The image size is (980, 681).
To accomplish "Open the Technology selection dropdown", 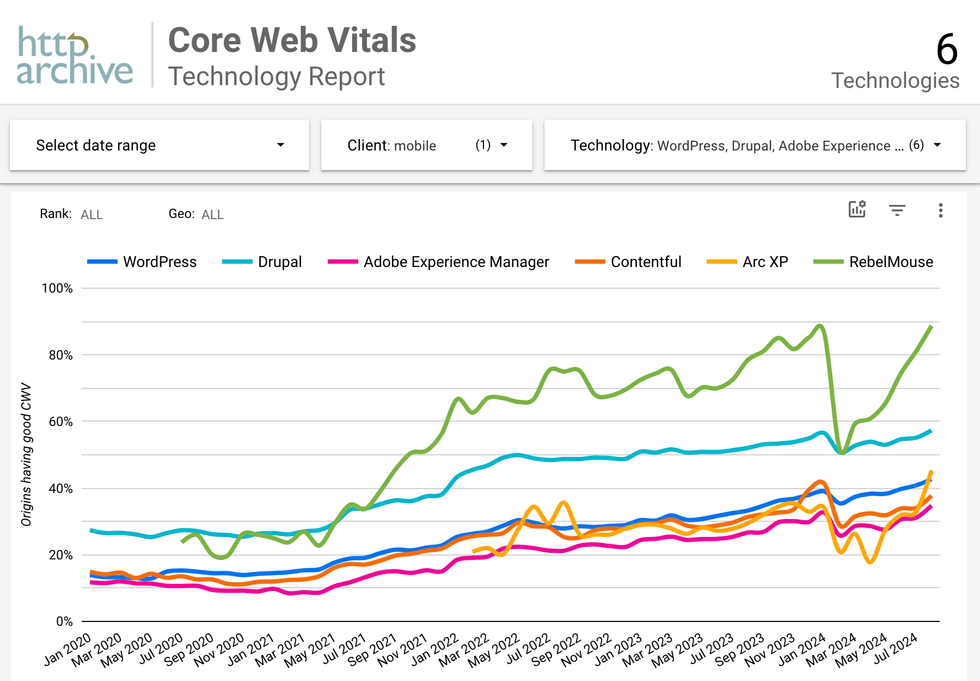I will [x=755, y=145].
